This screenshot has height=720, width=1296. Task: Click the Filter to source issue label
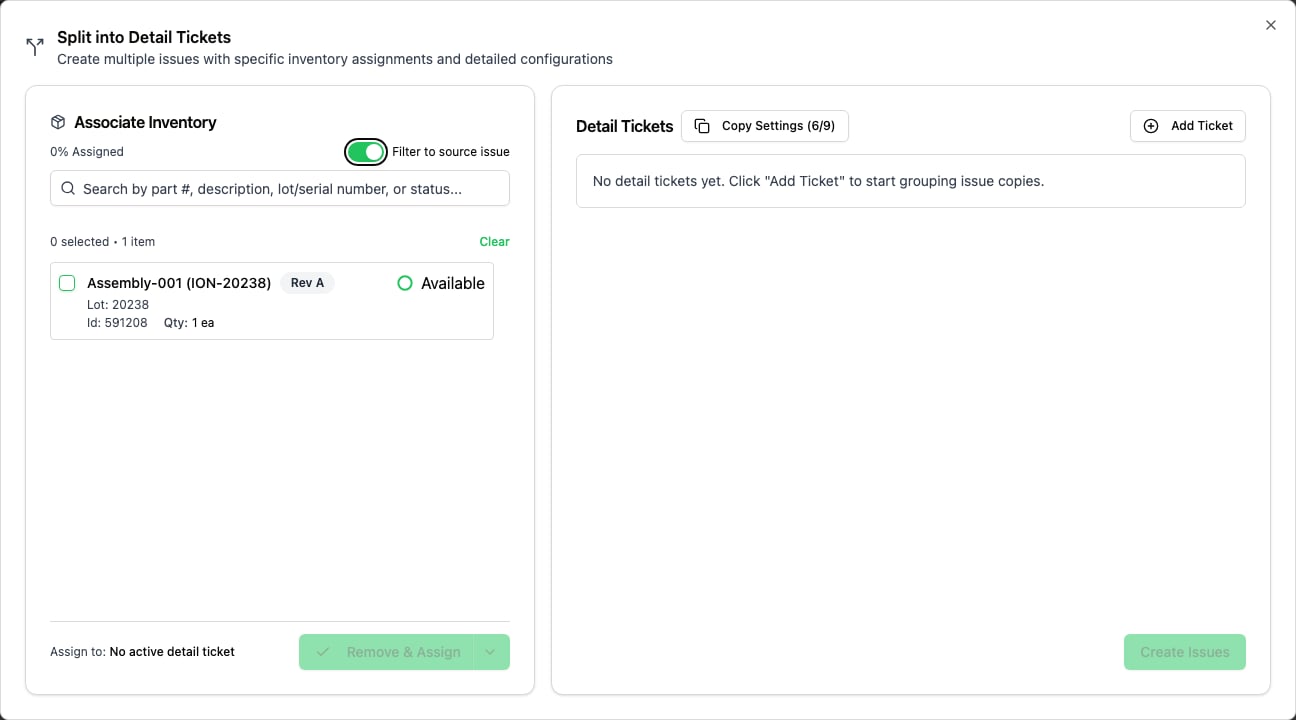point(451,152)
